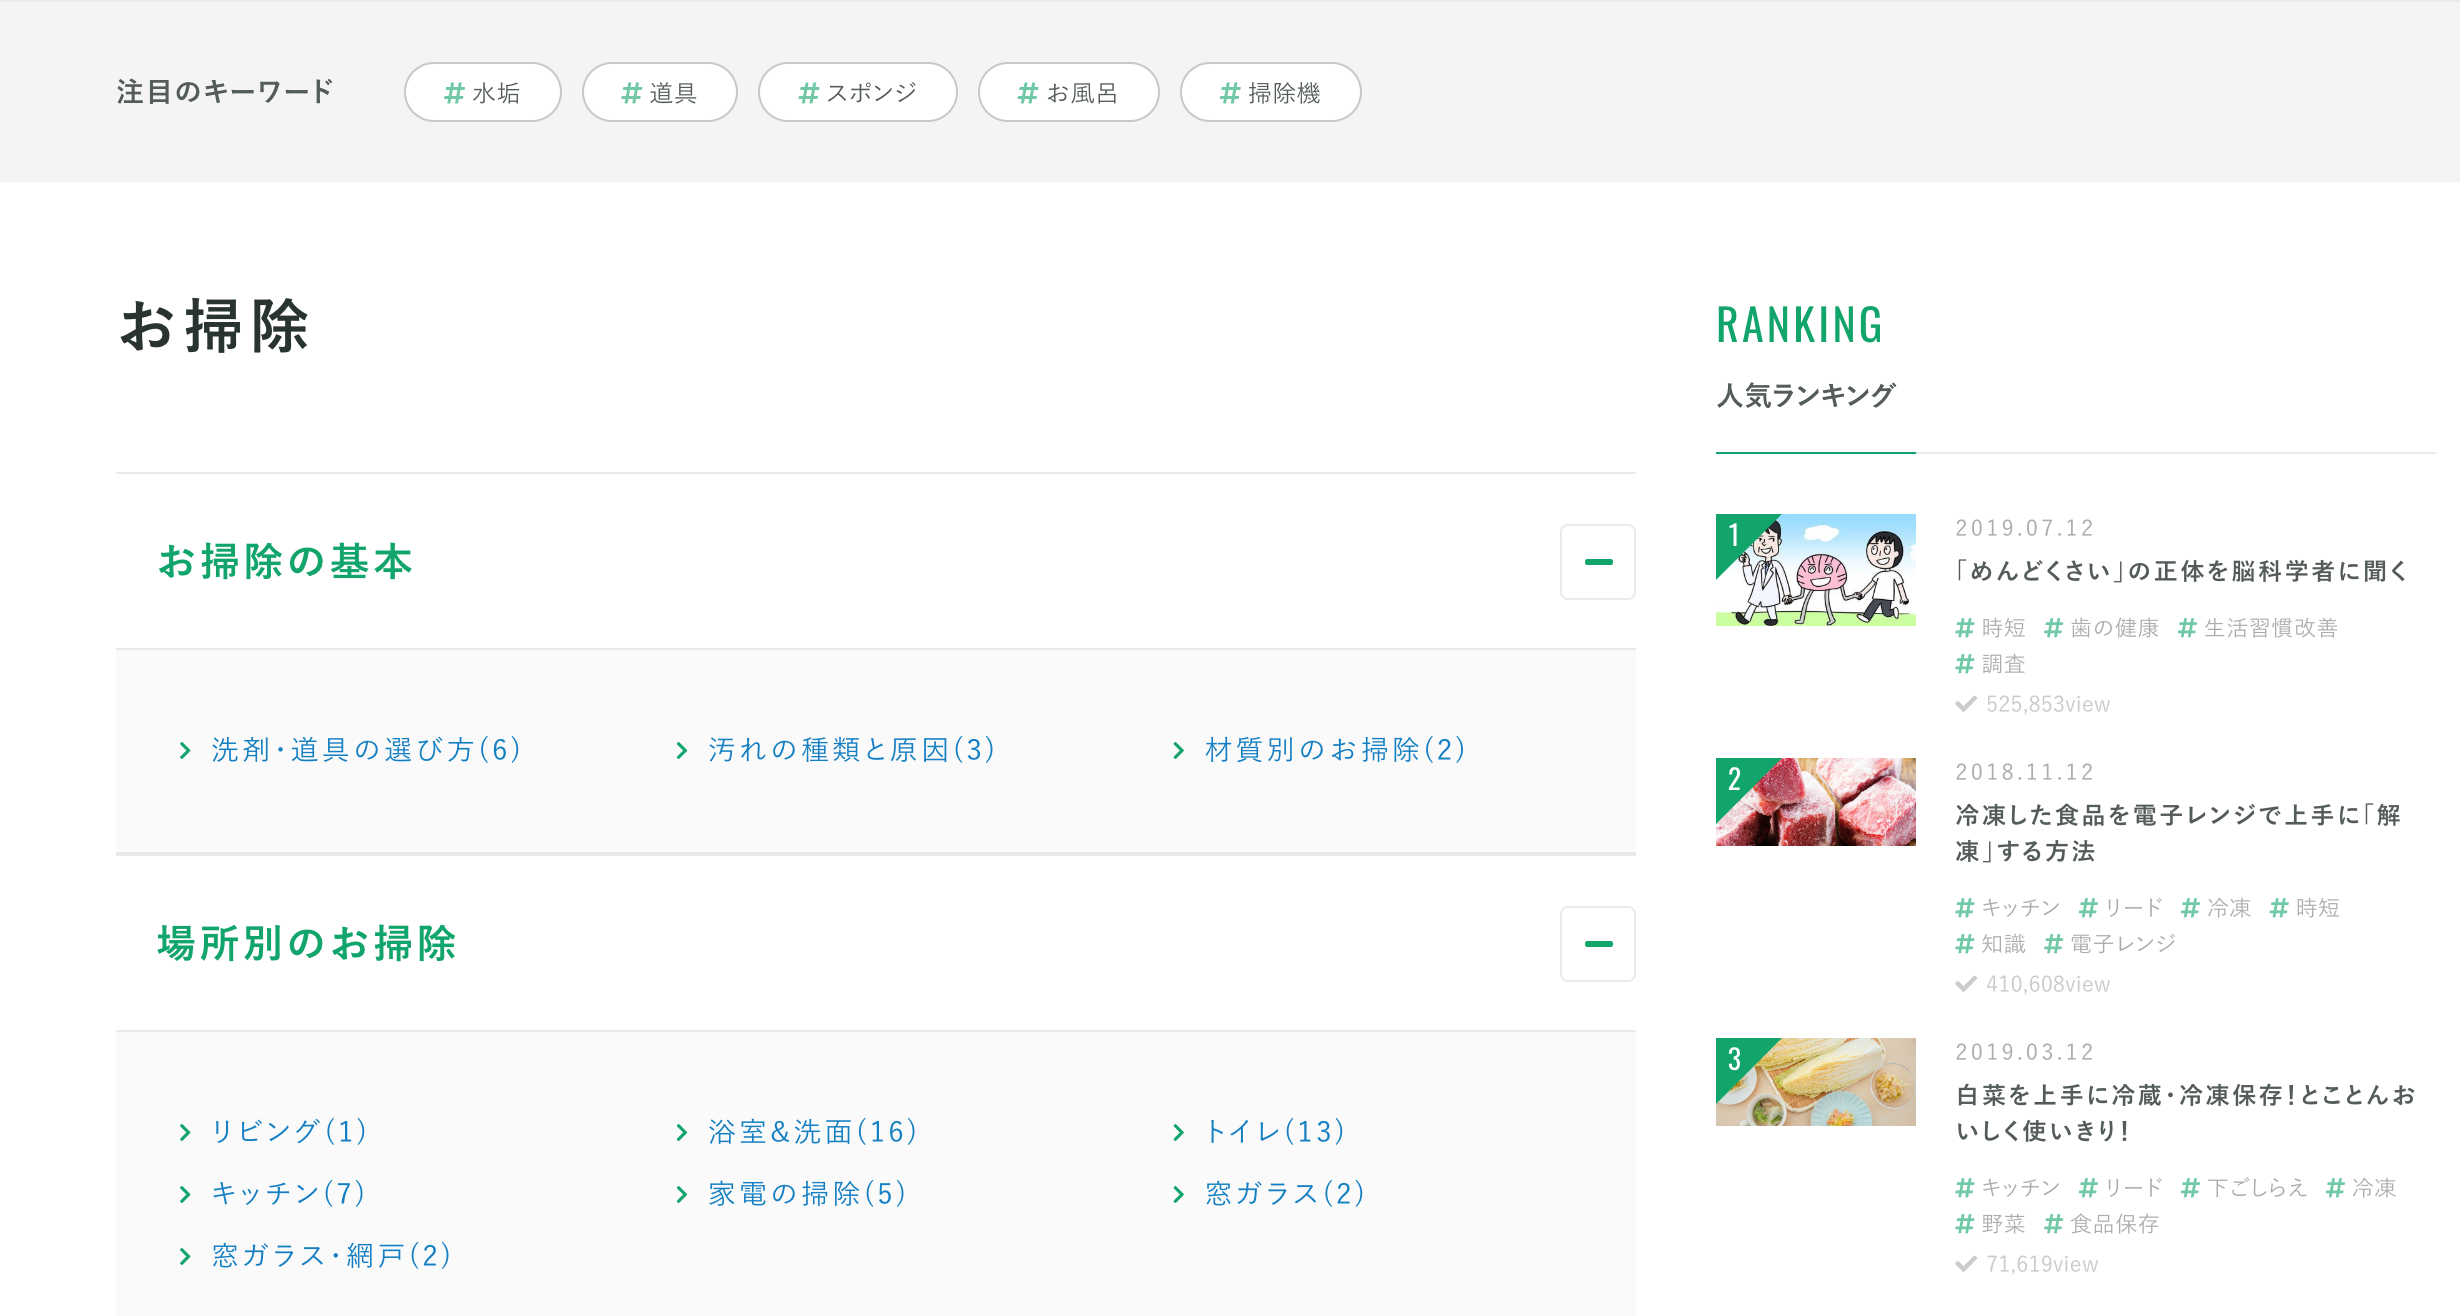Select #リード tag under rank 2 article
This screenshot has width=2460, height=1316.
point(2120,908)
